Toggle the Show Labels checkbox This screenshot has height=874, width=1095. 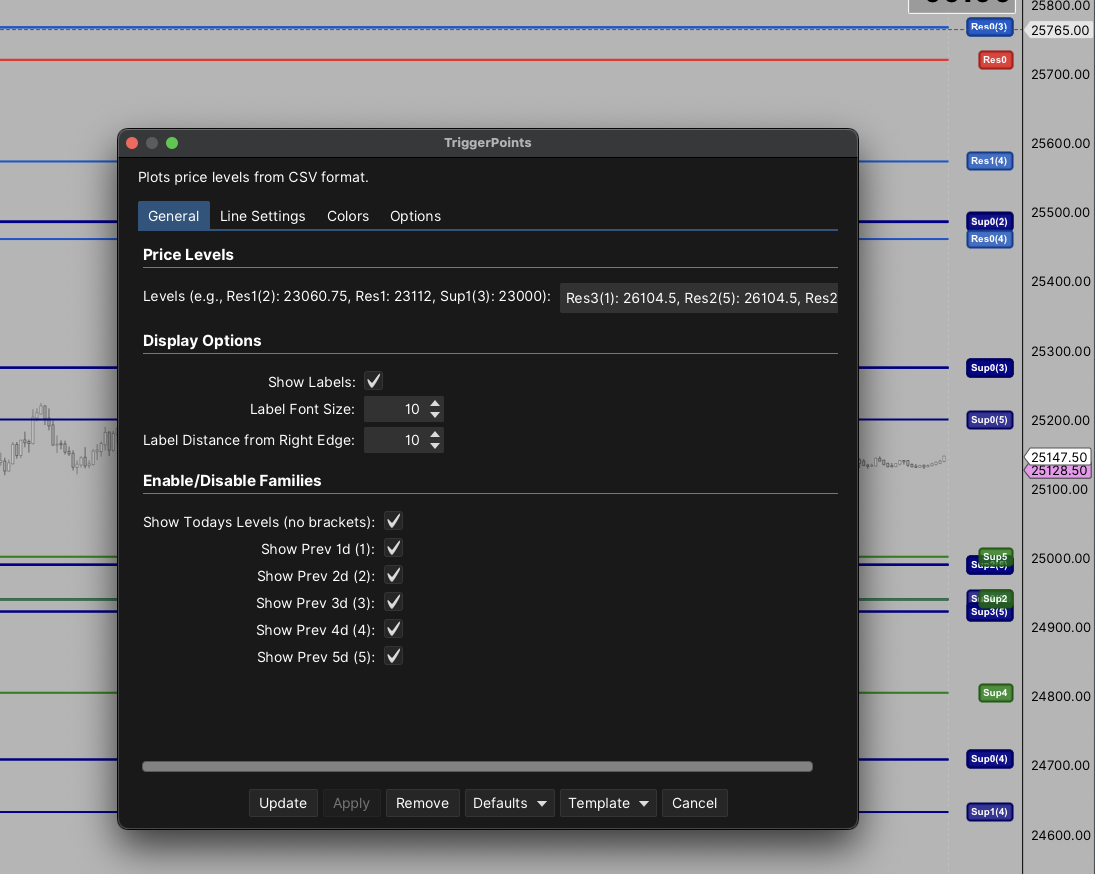coord(373,381)
